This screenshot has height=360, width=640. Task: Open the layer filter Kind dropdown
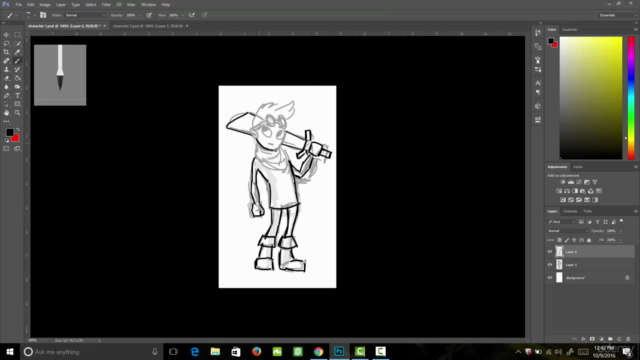561,222
